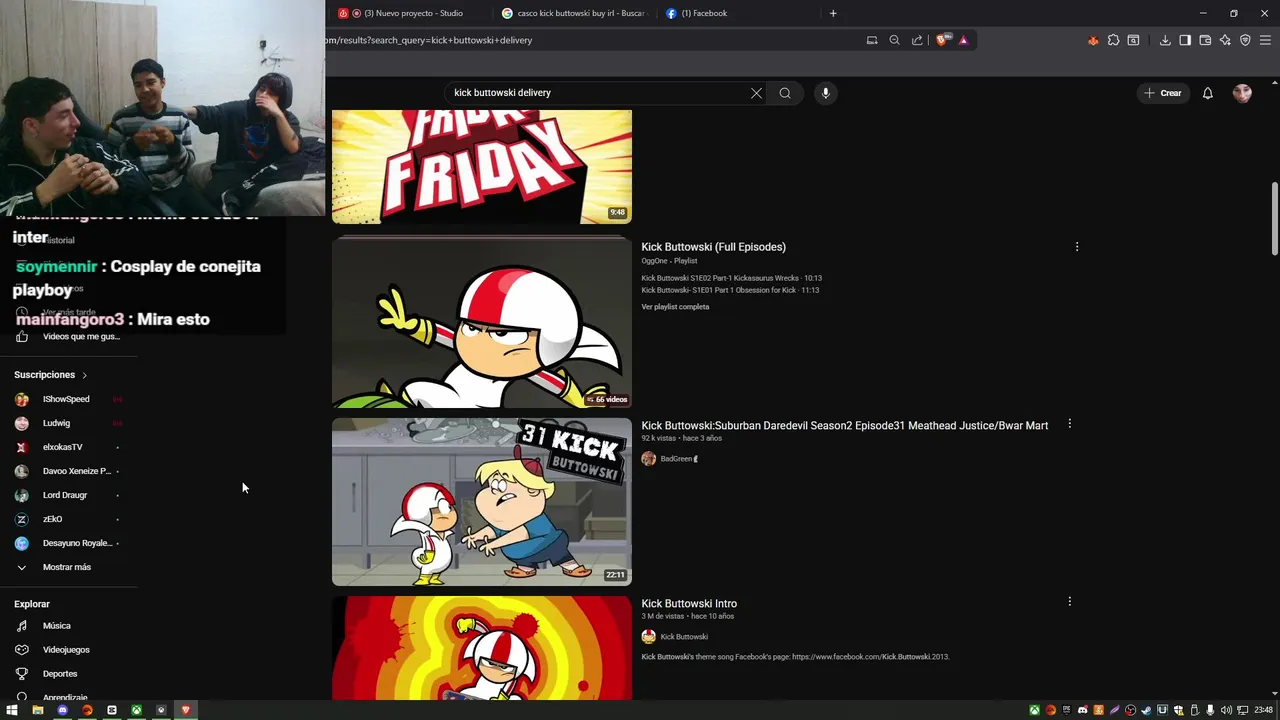Open the 22:11 episode thumbnail

click(482, 502)
